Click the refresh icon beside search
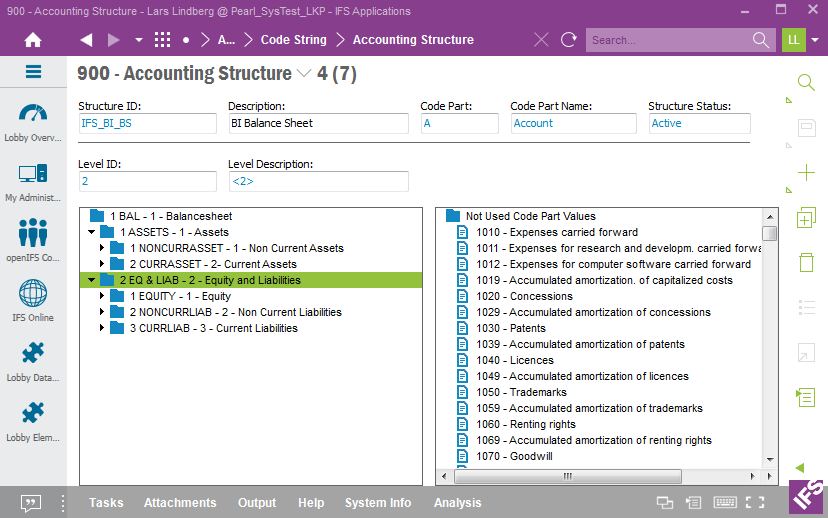Image resolution: width=828 pixels, height=518 pixels. [x=569, y=40]
